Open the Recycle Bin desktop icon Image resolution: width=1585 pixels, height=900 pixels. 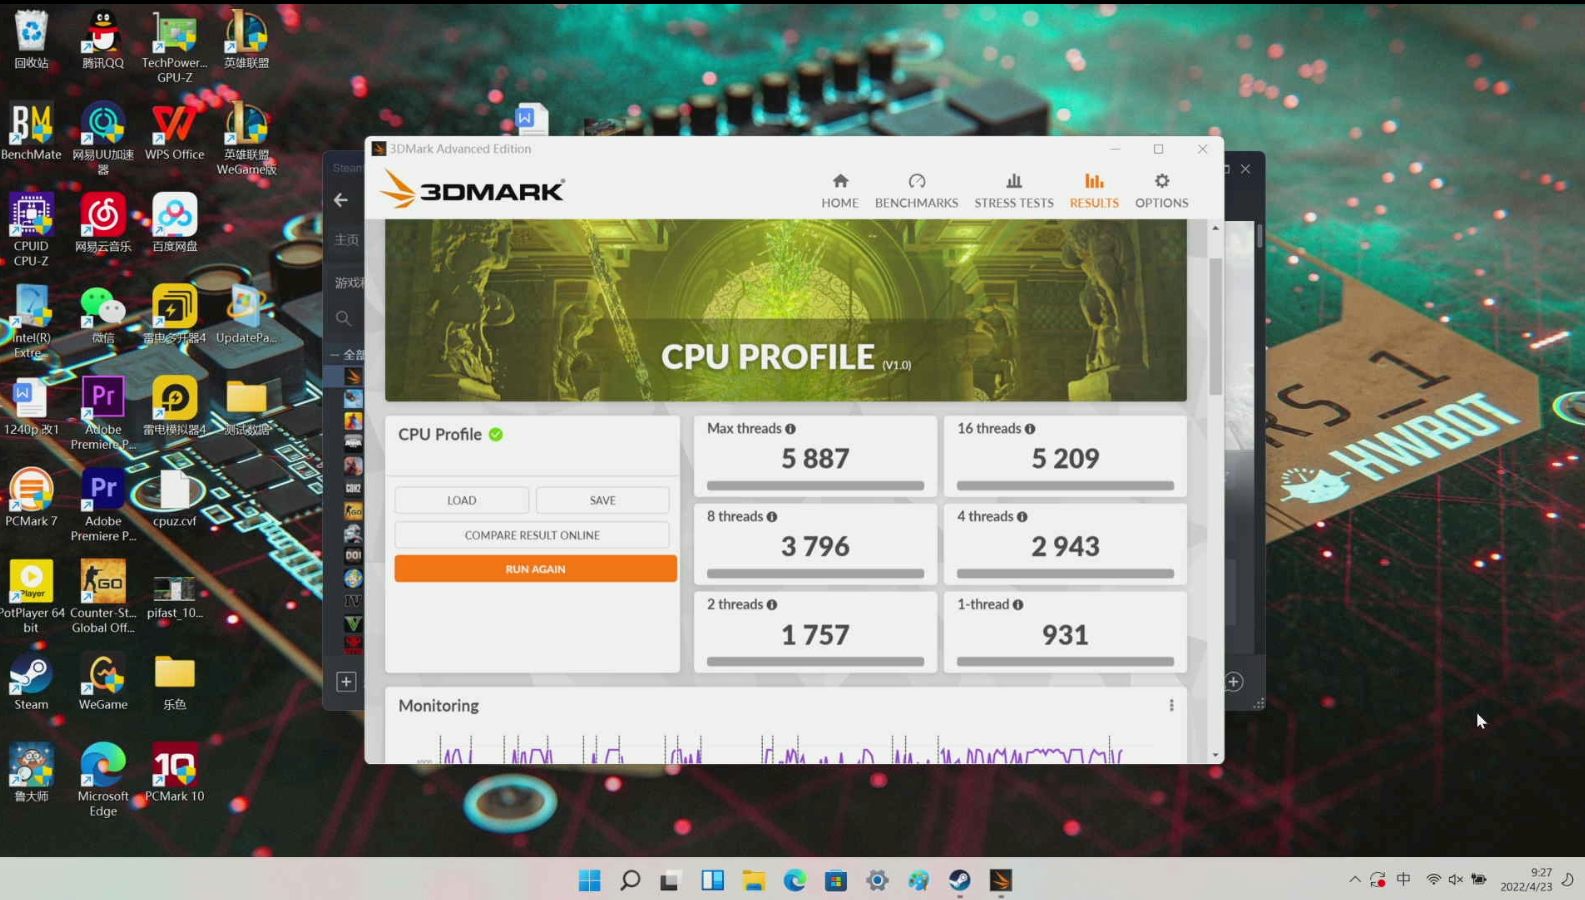(x=31, y=40)
